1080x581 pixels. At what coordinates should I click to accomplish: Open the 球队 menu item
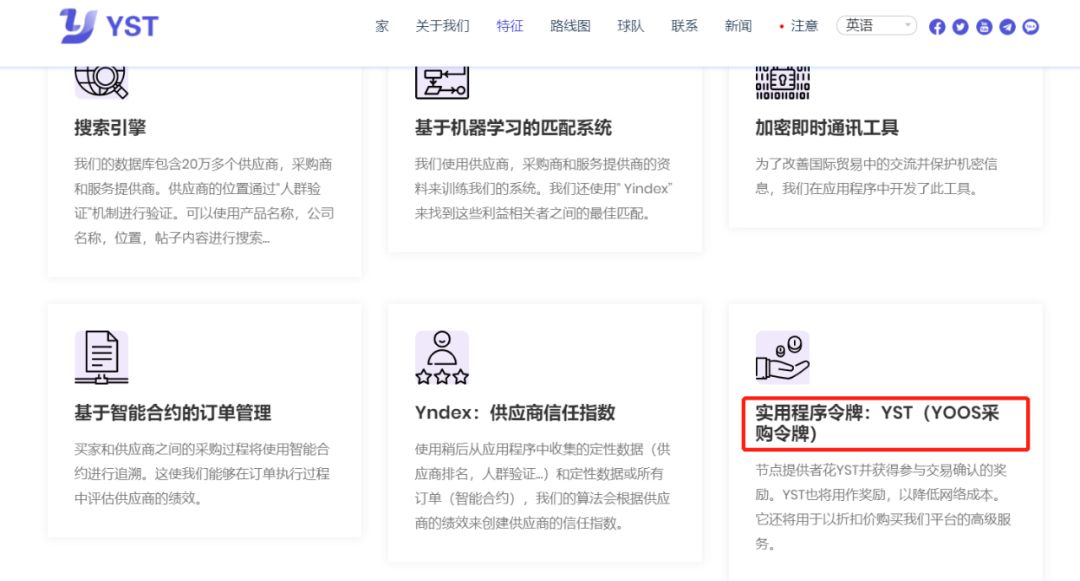pos(631,26)
